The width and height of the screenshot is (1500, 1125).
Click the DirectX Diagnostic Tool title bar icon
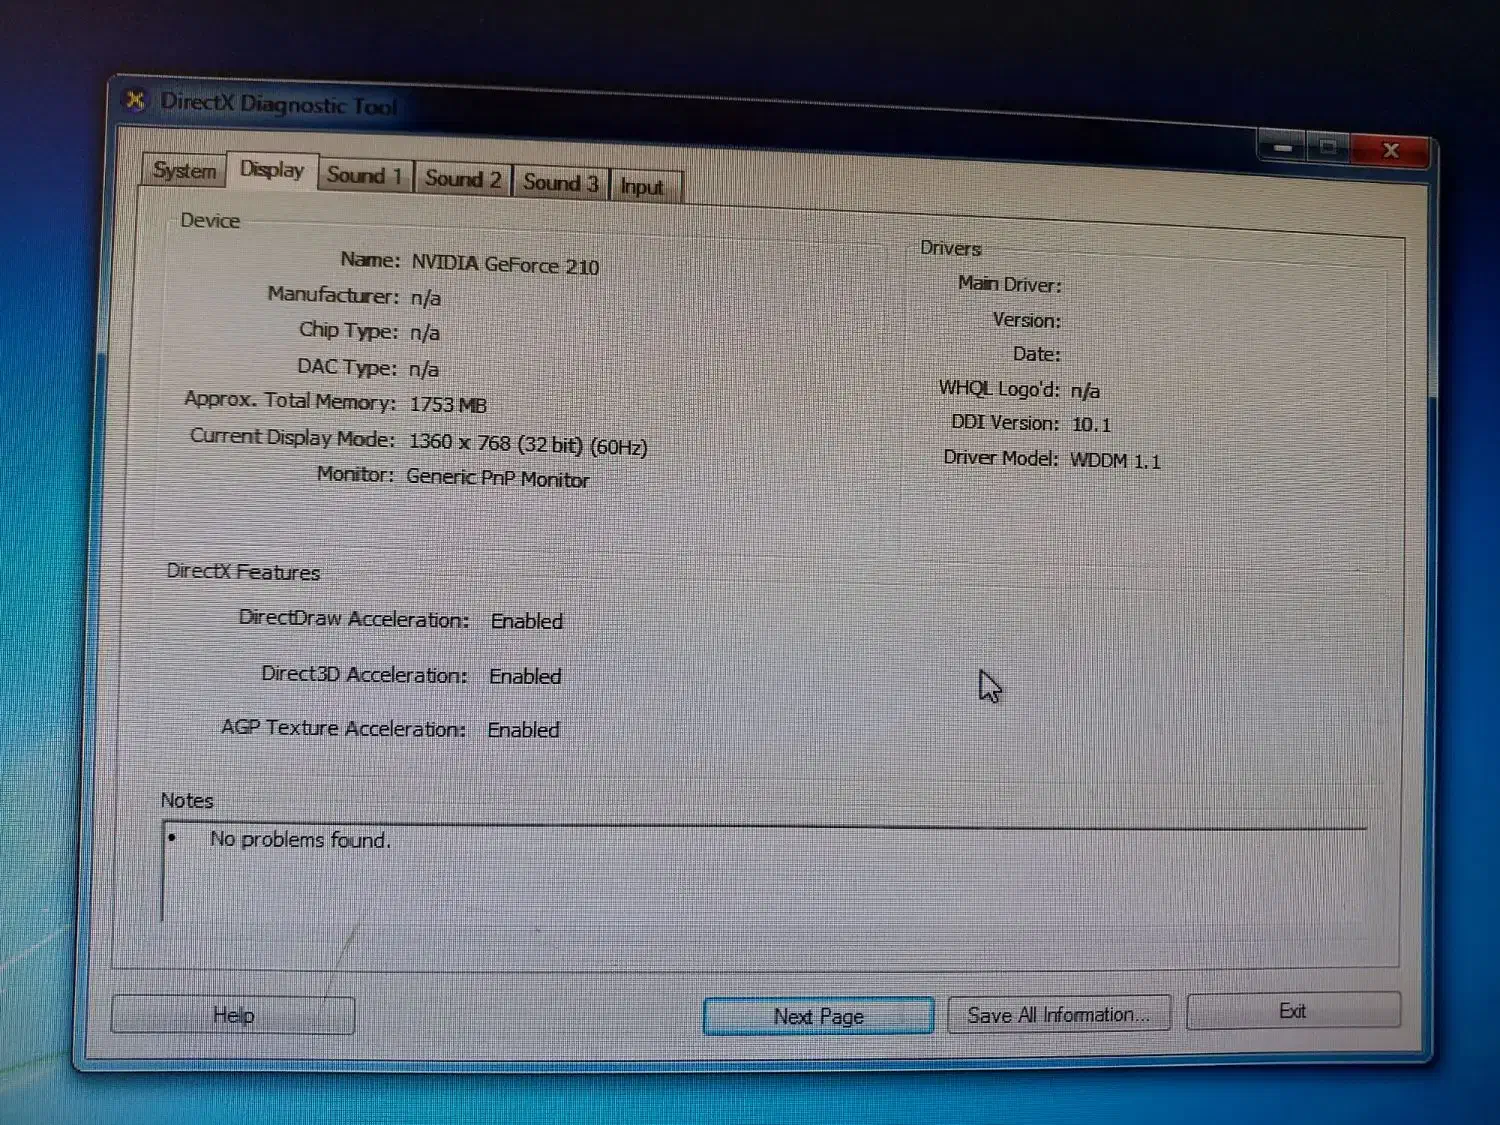point(135,100)
